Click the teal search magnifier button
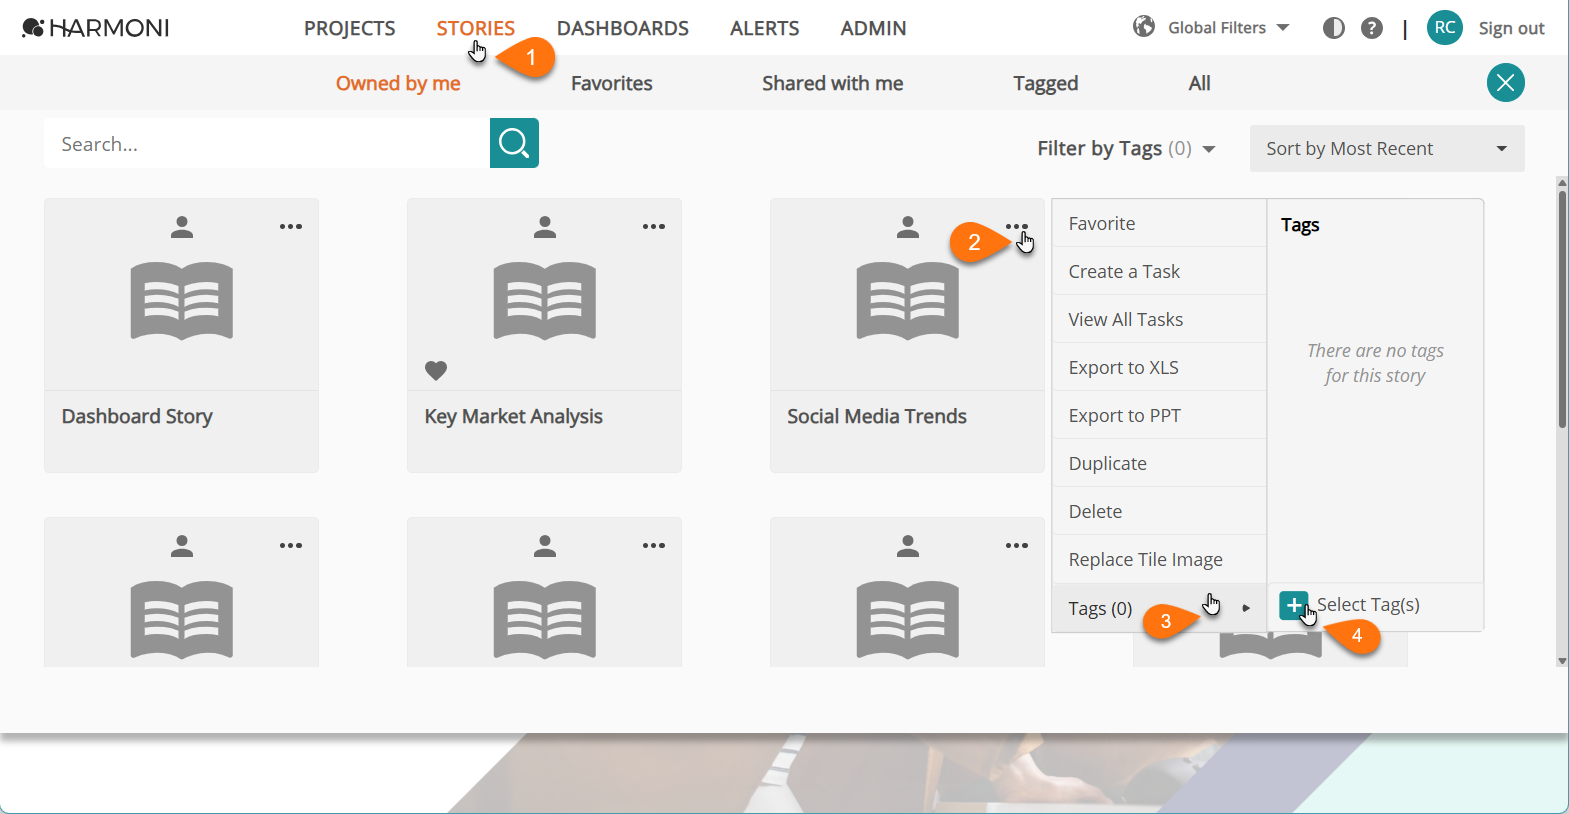Screen dimensions: 1569x814 [514, 143]
